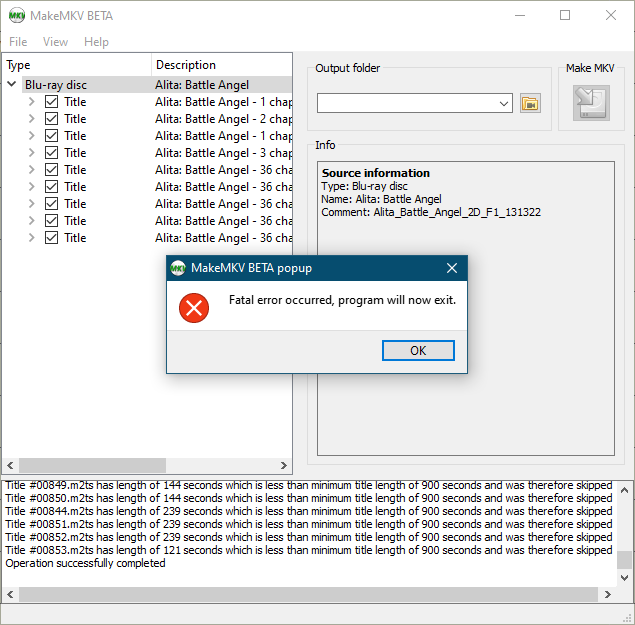Click the log pane scroll down arrow
Viewport: 635px width, 625px height.
pyautogui.click(x=624, y=578)
